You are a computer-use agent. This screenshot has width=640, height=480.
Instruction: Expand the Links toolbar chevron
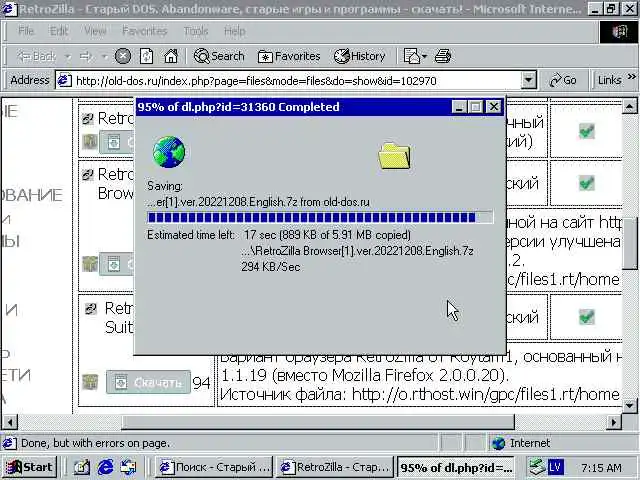pos(632,77)
